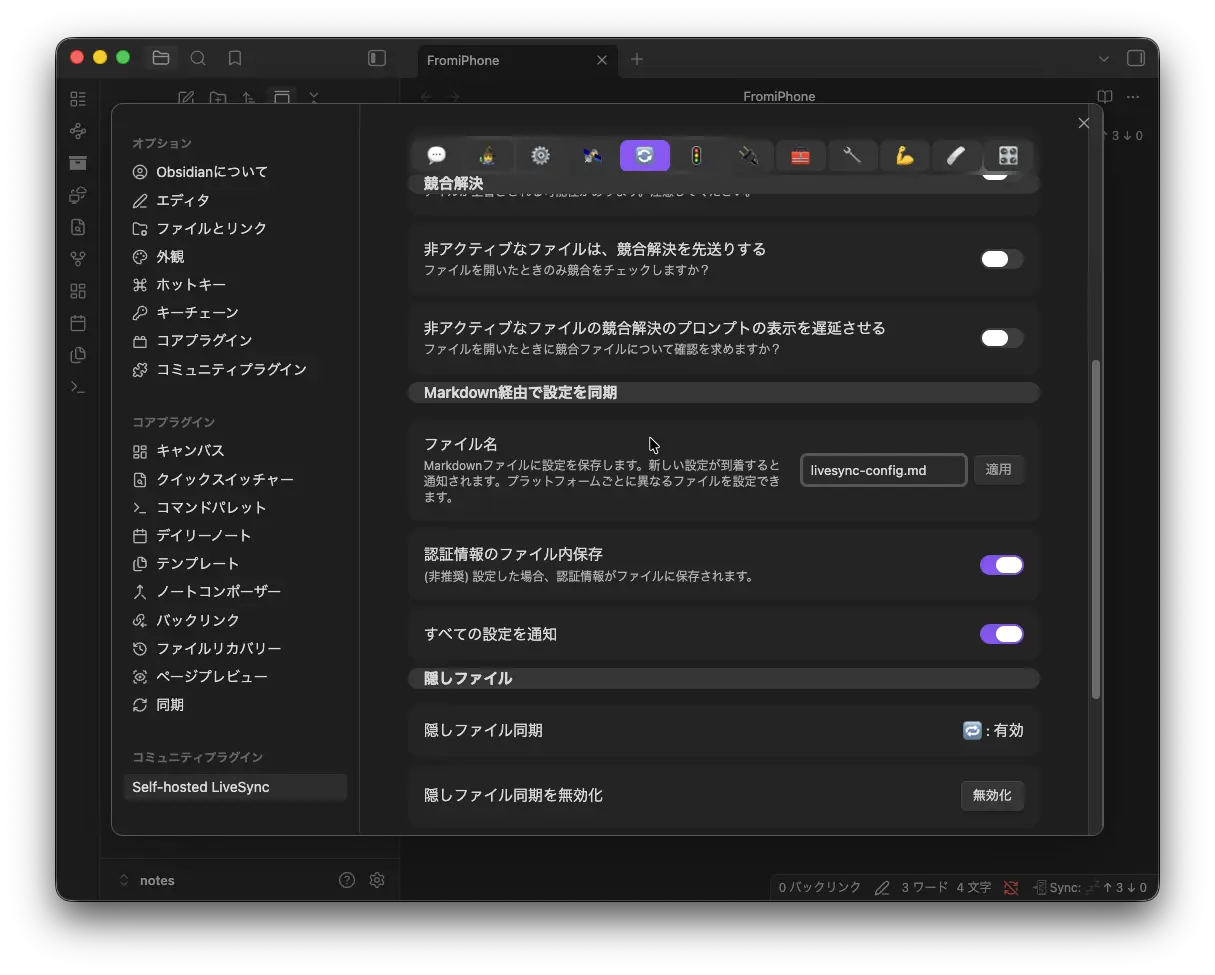Open the wrench icon tab
The width and height of the screenshot is (1215, 975).
(x=852, y=155)
